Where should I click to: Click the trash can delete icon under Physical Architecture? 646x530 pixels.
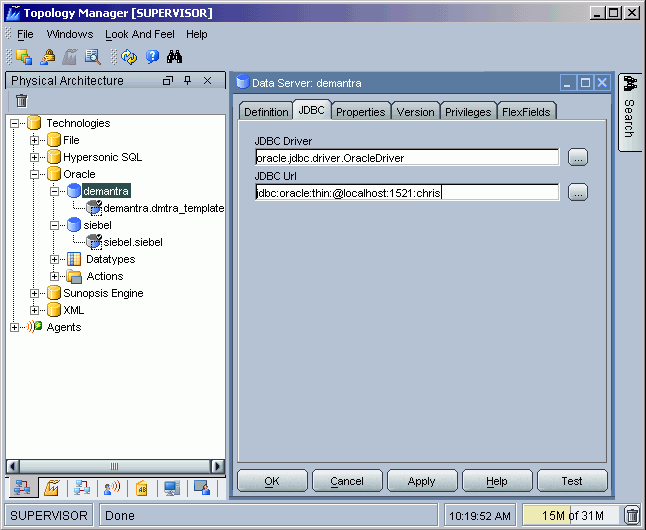pos(21,101)
